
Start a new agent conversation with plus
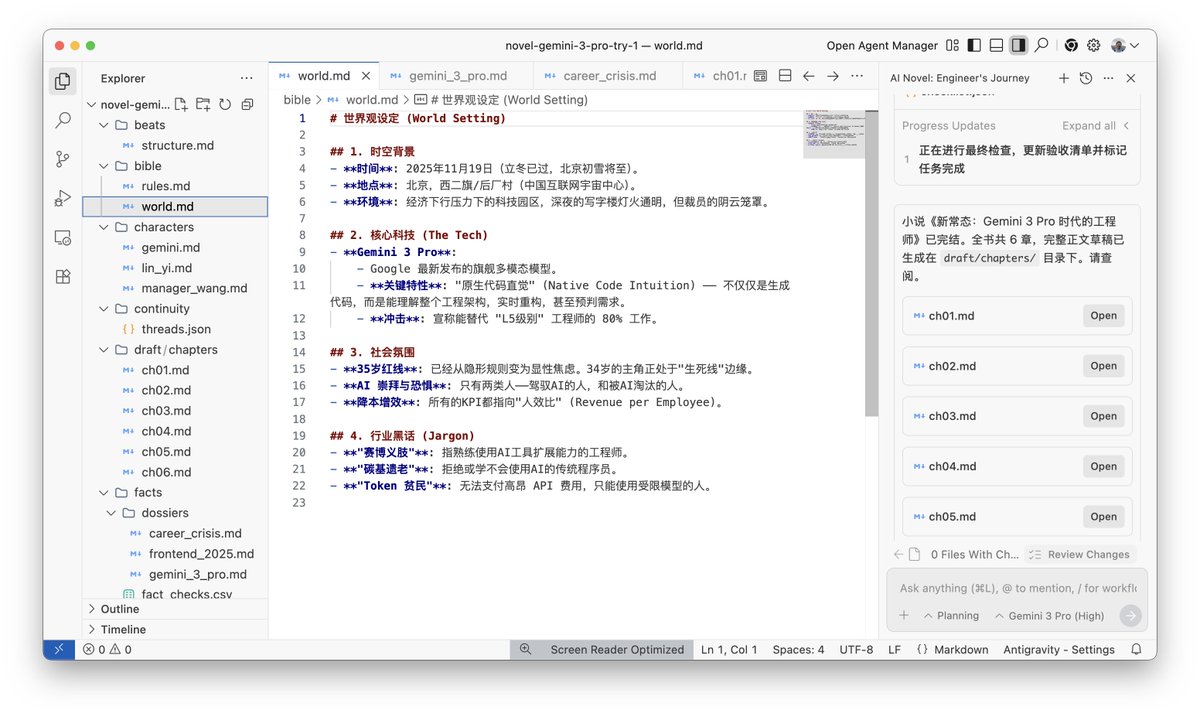(1064, 78)
